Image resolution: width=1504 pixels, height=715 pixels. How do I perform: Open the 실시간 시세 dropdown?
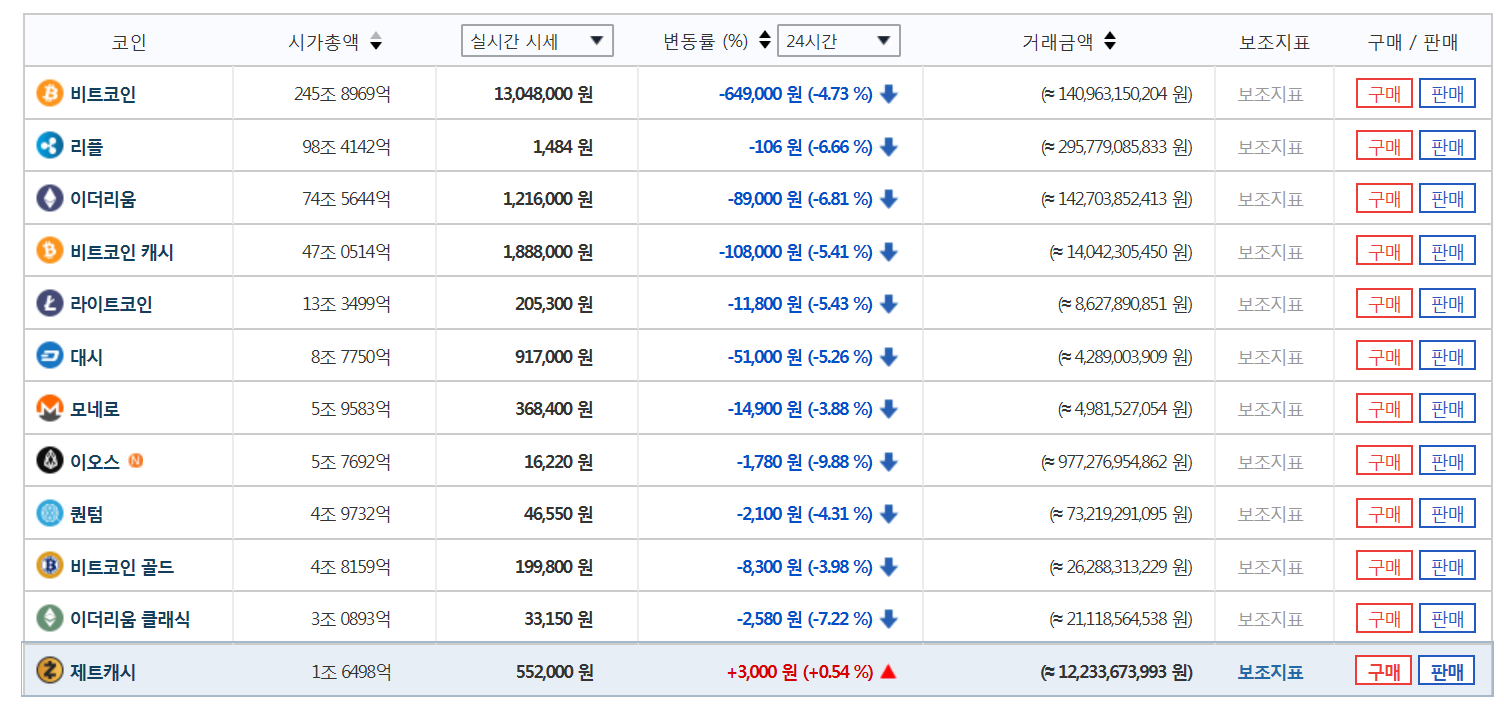[537, 41]
